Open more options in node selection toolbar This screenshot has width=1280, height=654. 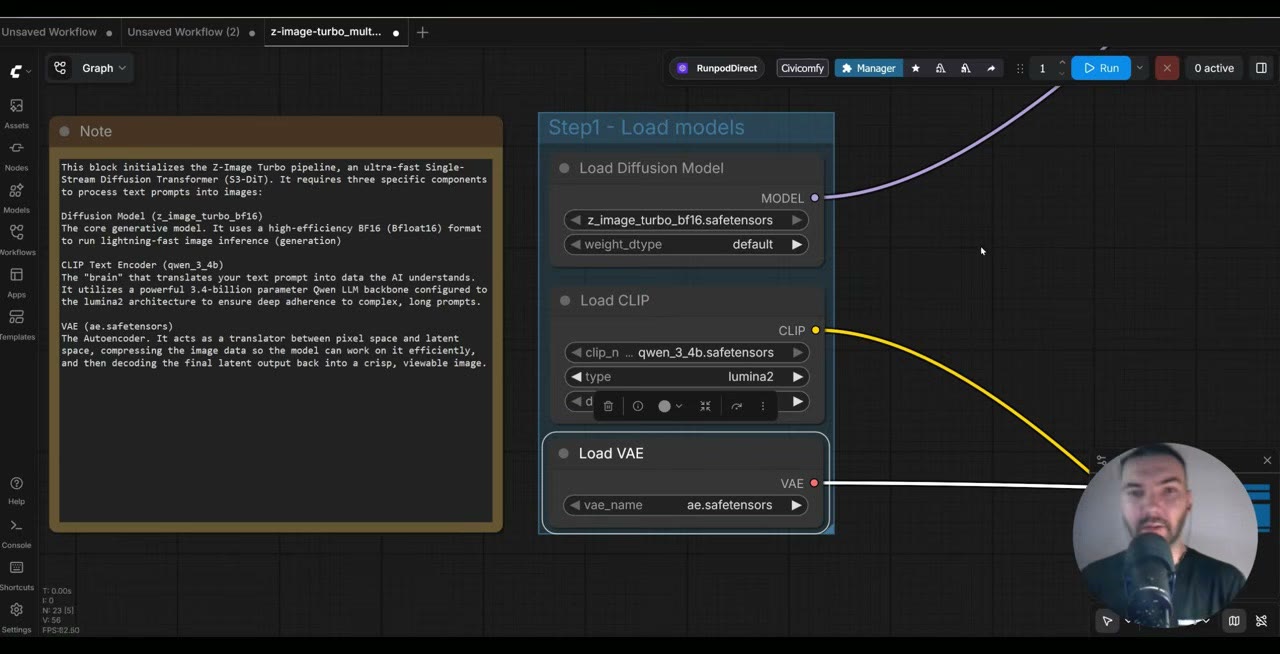click(763, 406)
